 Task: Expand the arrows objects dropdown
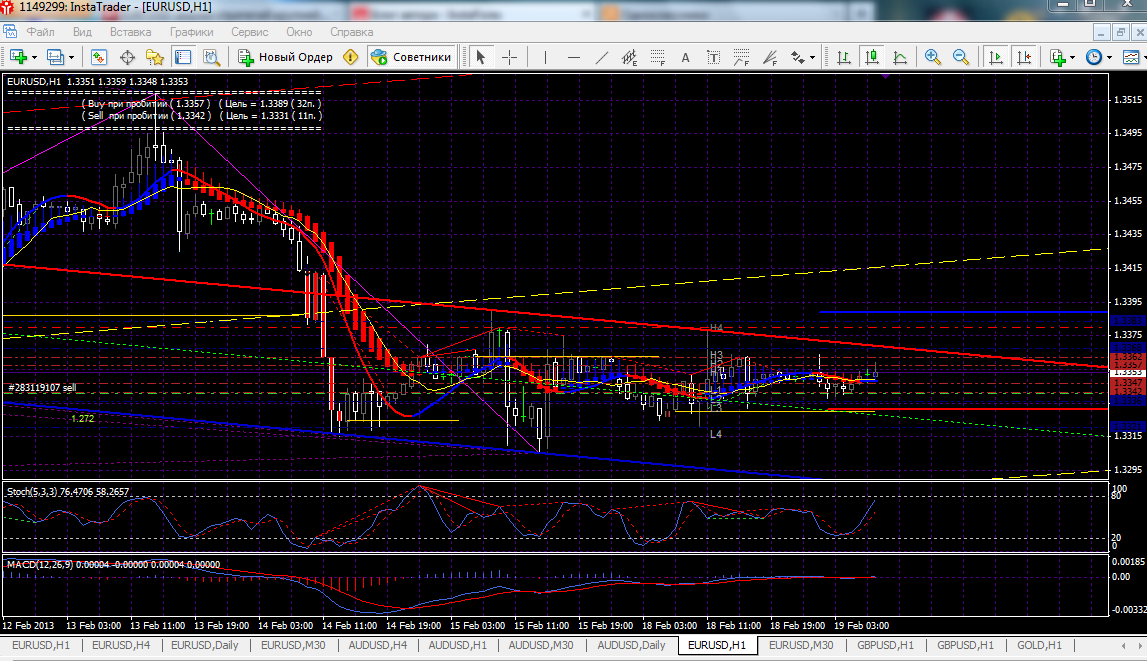(813, 57)
